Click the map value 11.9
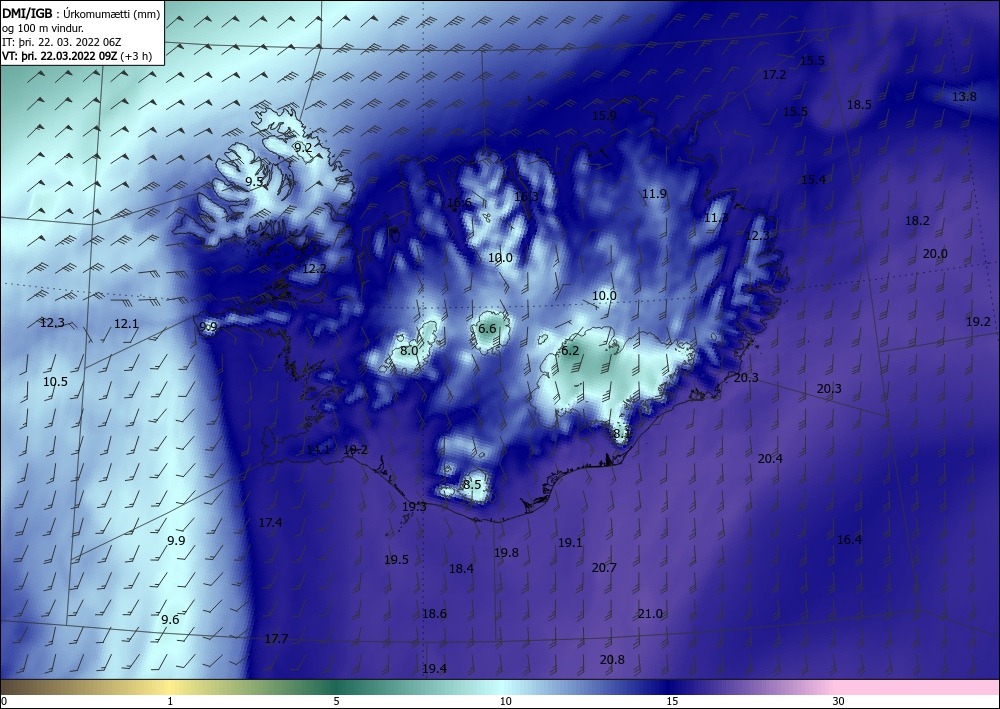The height and width of the screenshot is (709, 1000). 654,194
